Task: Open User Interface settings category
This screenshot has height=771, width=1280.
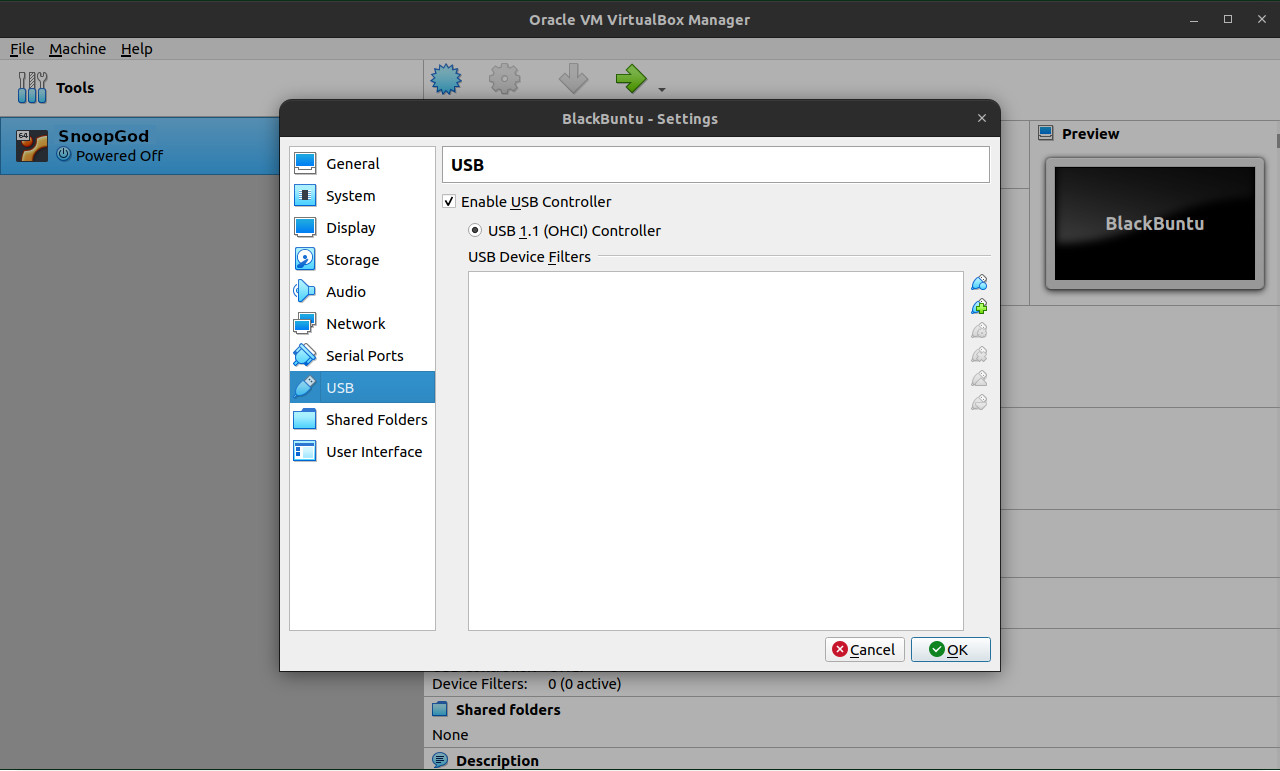Action: (x=362, y=452)
